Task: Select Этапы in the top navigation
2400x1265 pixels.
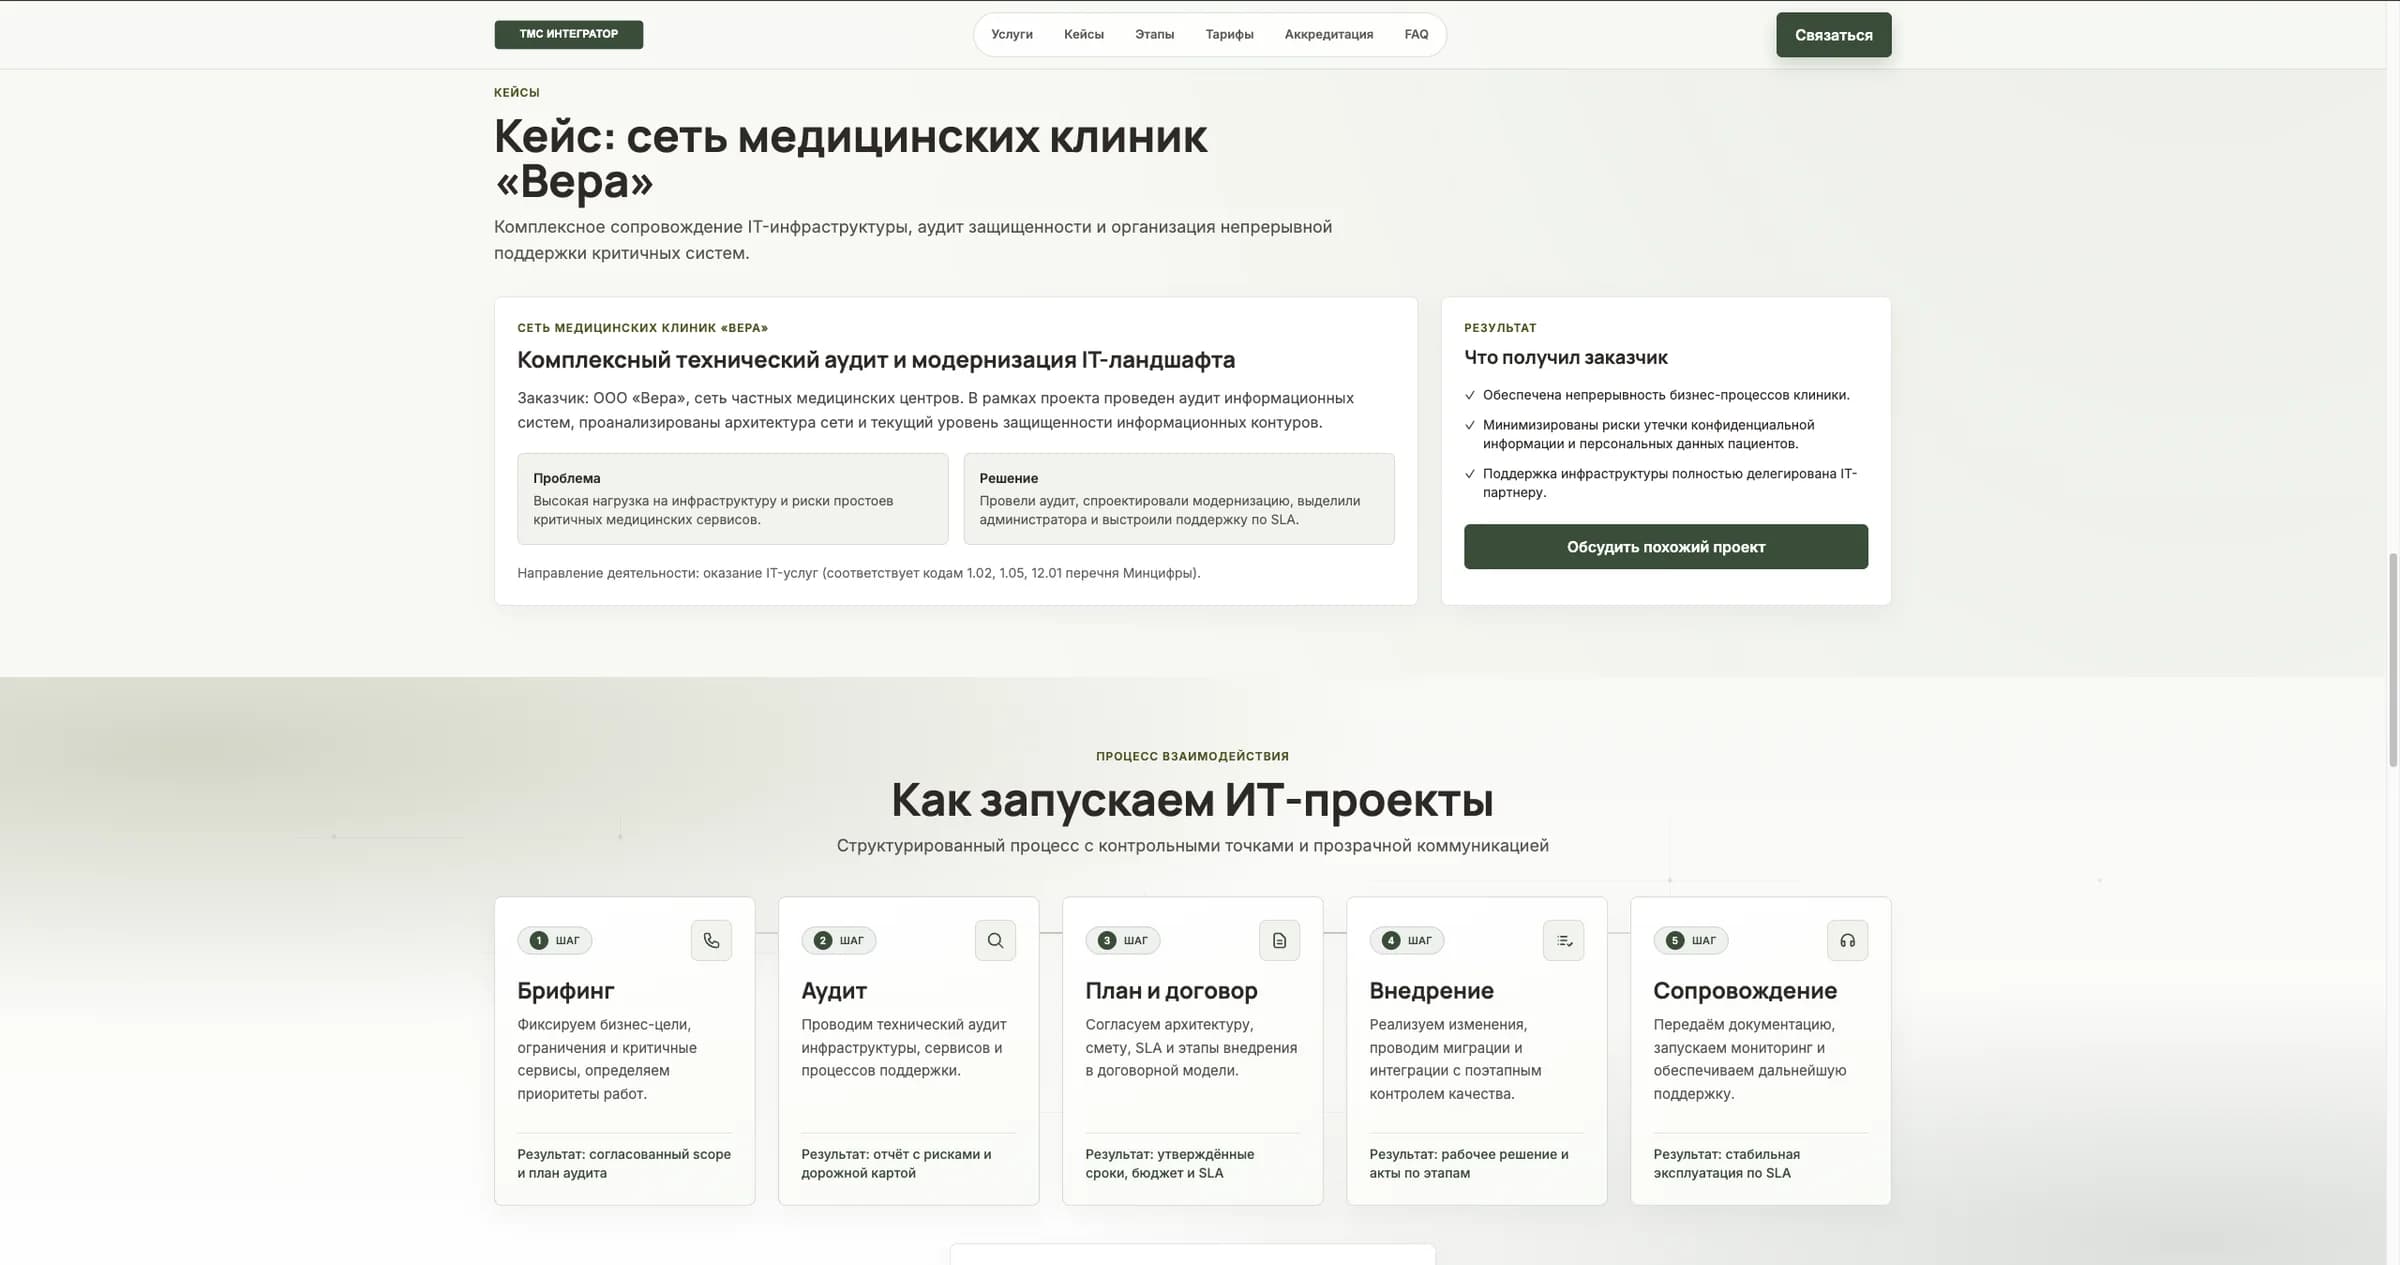Action: tap(1154, 34)
